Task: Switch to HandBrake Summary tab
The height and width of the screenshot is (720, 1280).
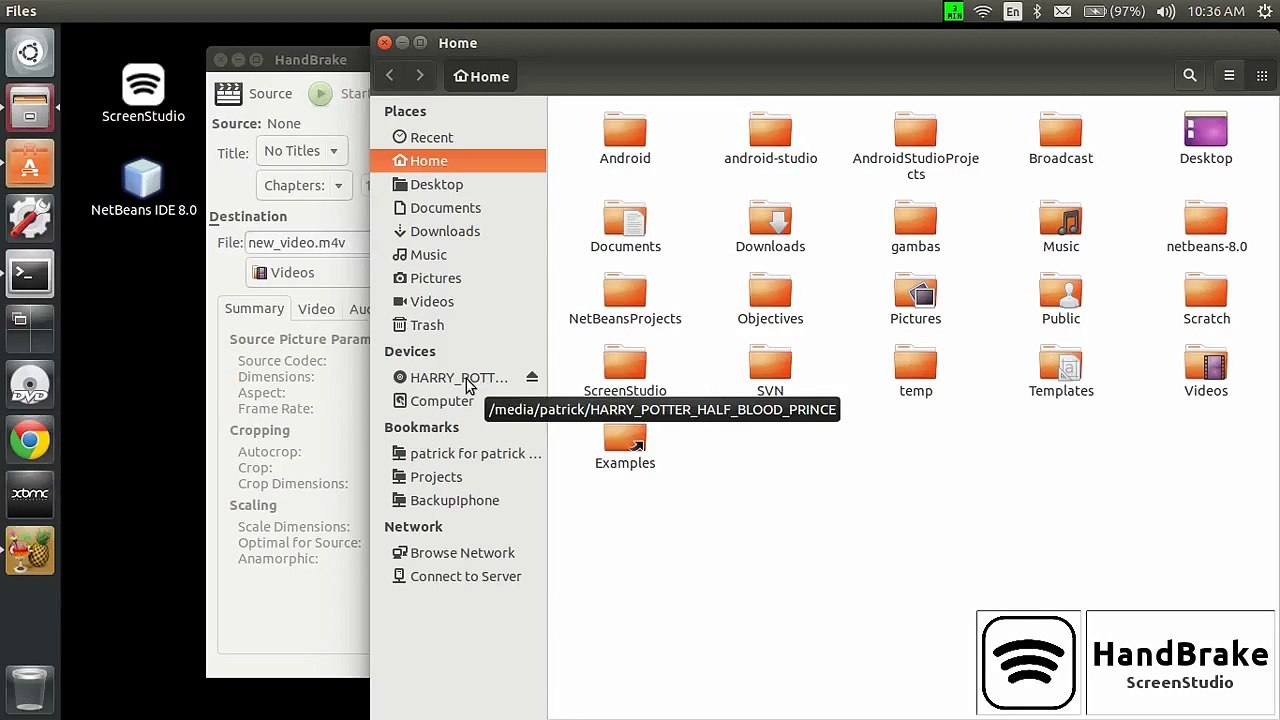Action: click(x=254, y=309)
